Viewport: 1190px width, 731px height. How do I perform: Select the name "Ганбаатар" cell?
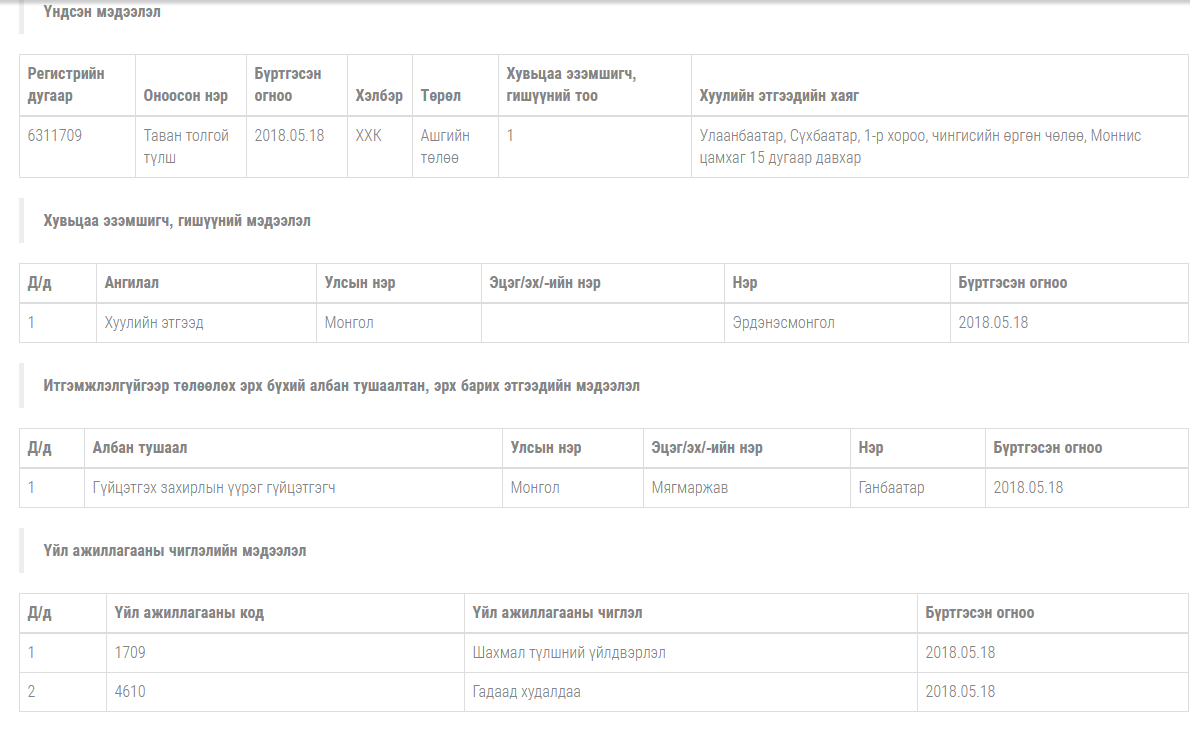click(x=891, y=488)
